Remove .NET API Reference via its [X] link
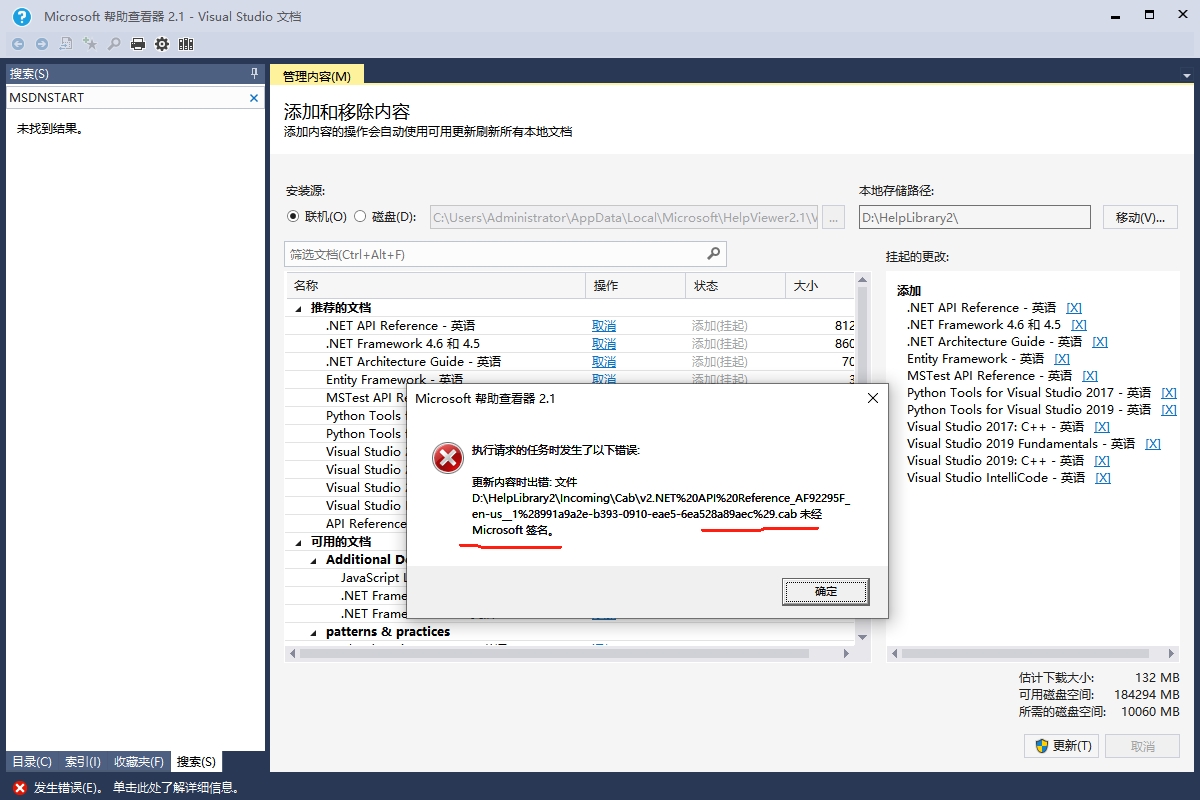The width and height of the screenshot is (1200, 800). coord(1074,308)
